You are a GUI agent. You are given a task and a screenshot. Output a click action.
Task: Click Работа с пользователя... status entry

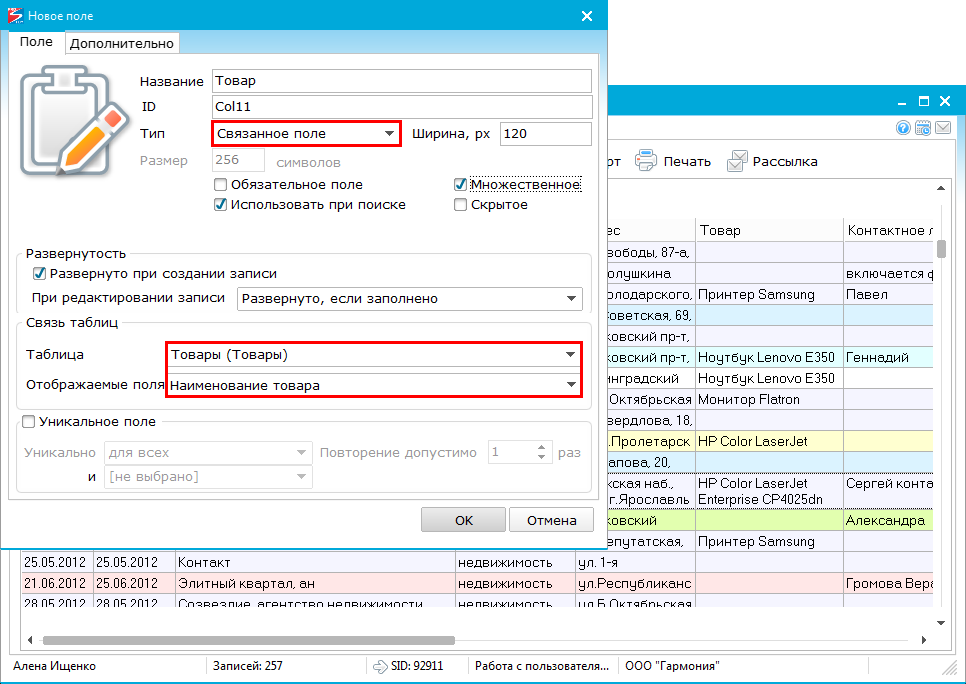(x=542, y=666)
